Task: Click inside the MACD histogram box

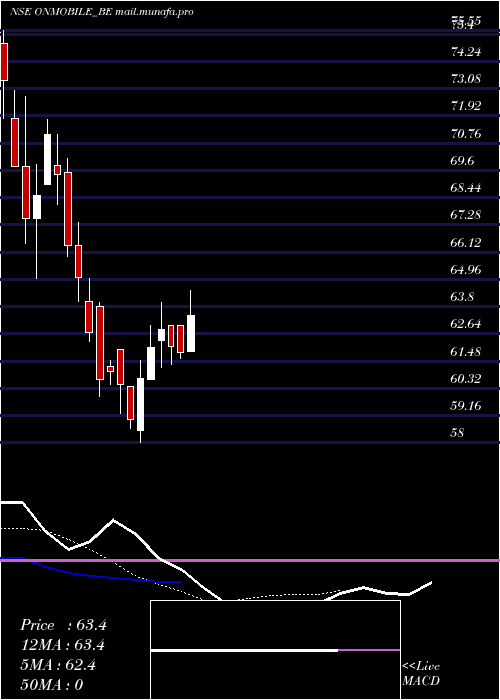Action: click(x=275, y=650)
